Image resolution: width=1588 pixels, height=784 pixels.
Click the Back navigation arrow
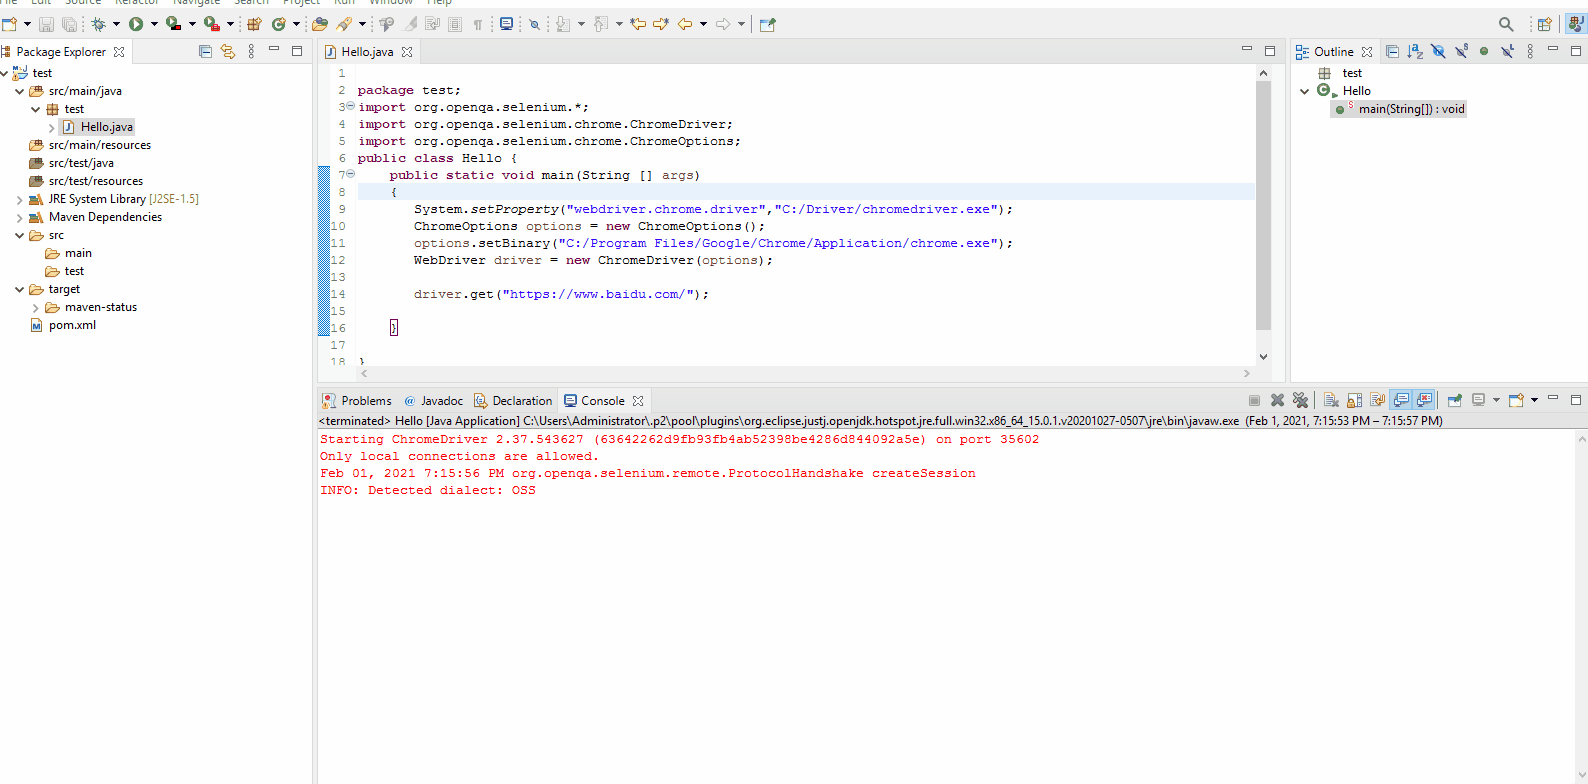click(684, 24)
